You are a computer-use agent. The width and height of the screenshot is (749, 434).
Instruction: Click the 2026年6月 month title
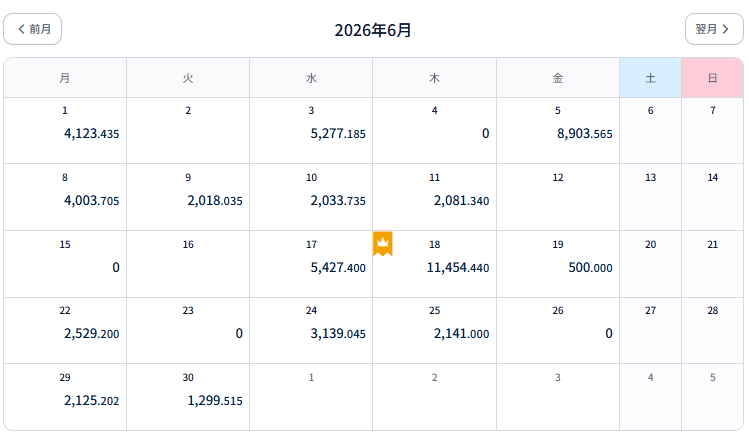(x=373, y=30)
